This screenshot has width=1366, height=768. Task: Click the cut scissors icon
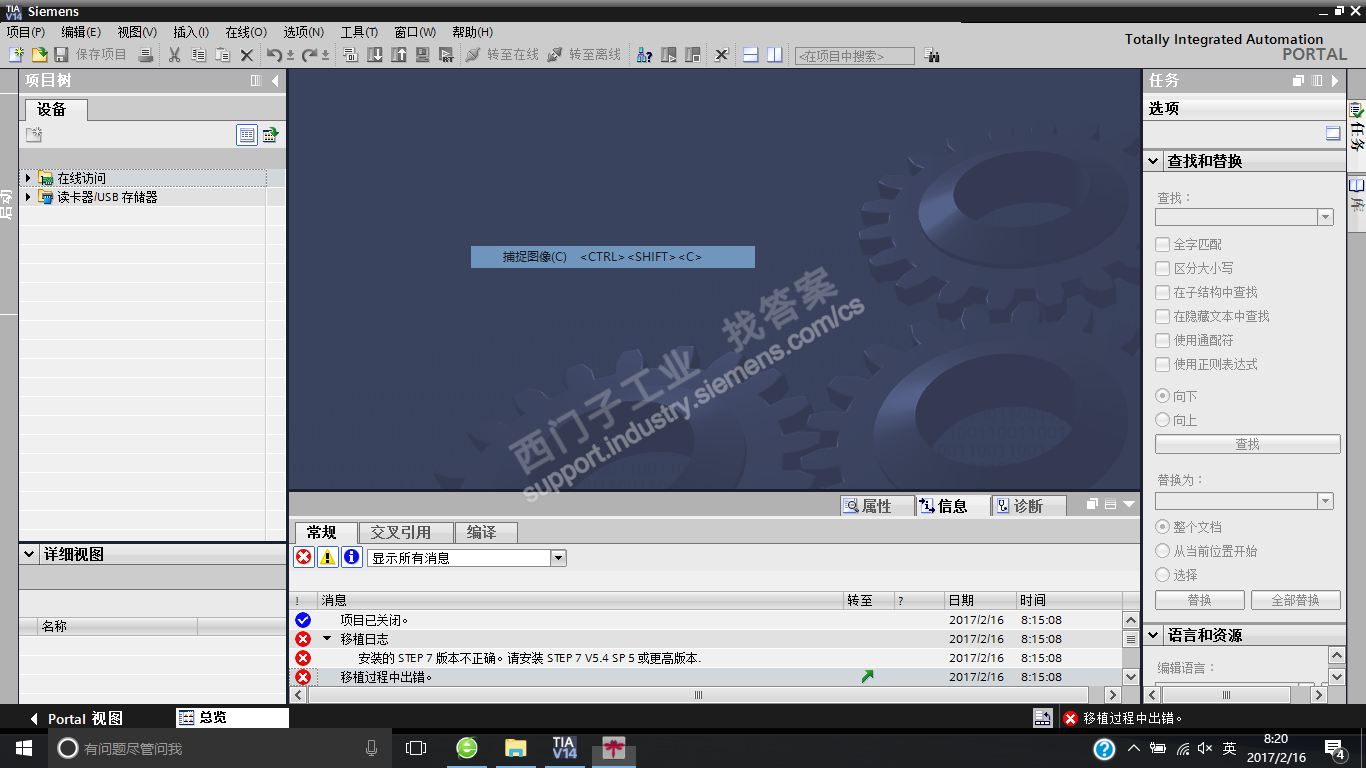174,55
